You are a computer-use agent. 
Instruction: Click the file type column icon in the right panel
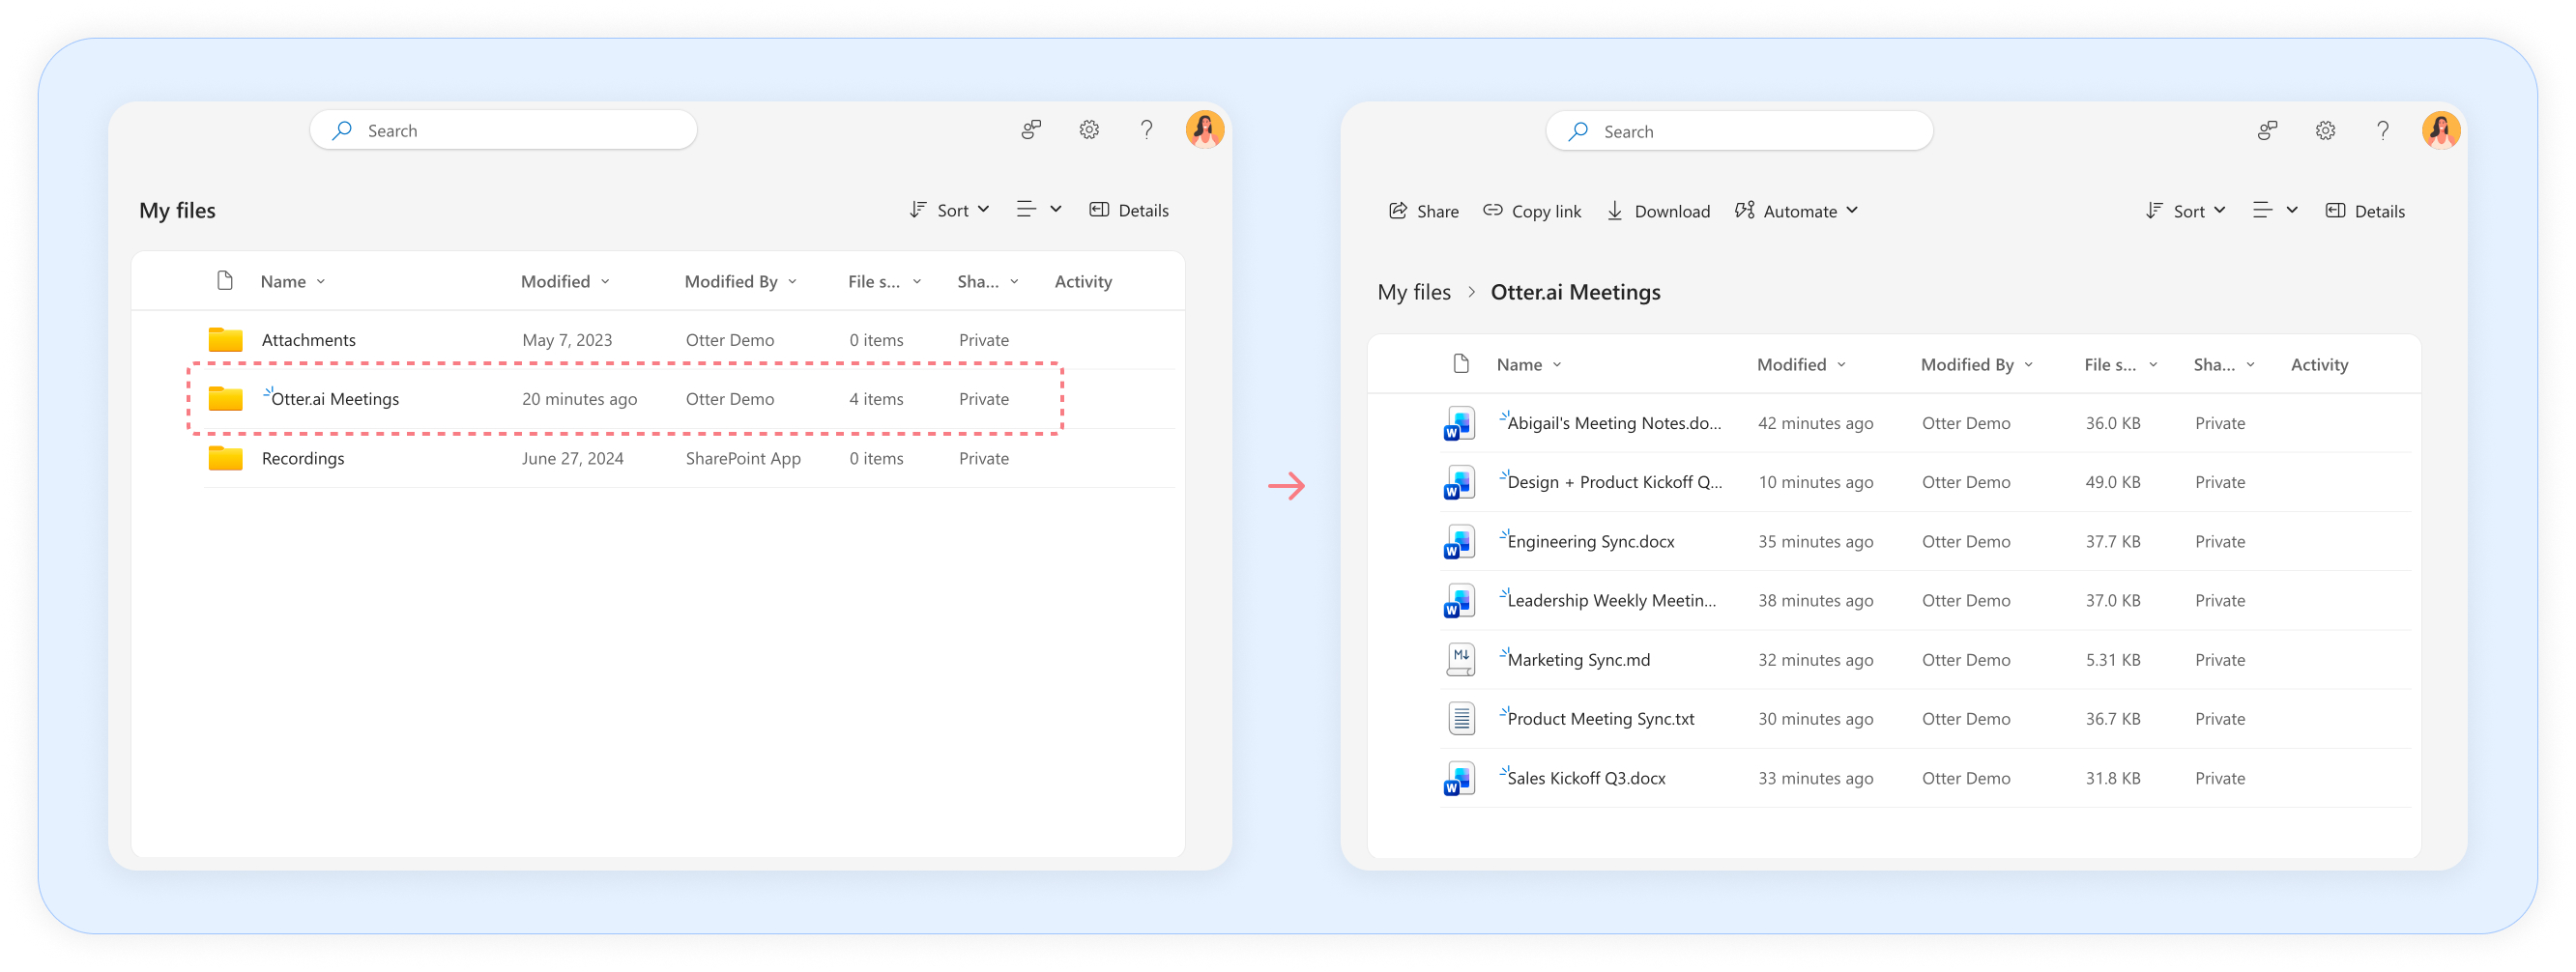point(1461,364)
